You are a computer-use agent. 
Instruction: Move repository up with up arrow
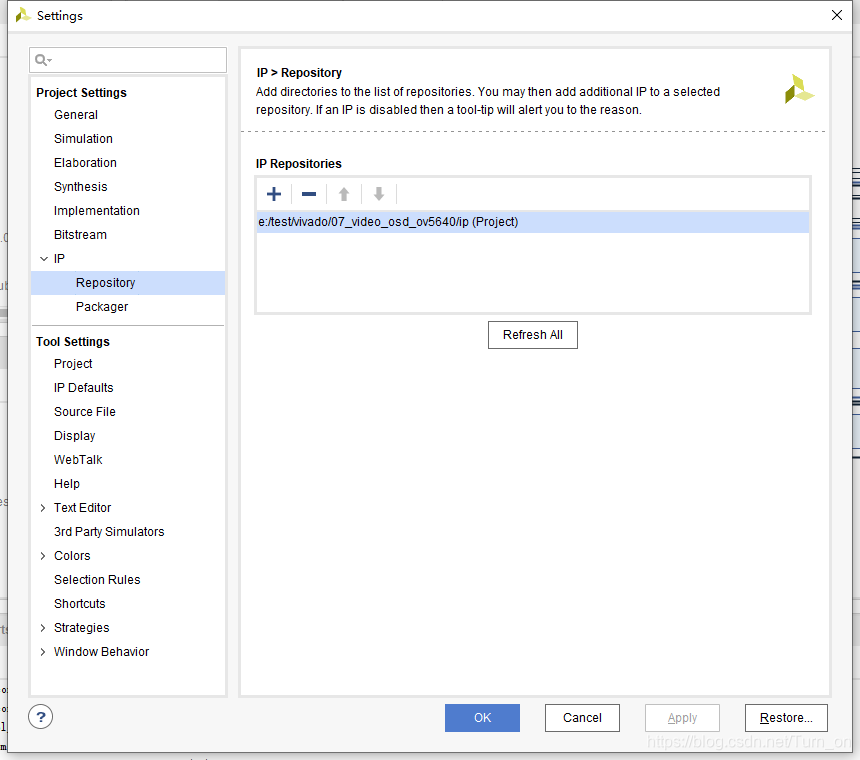(344, 194)
